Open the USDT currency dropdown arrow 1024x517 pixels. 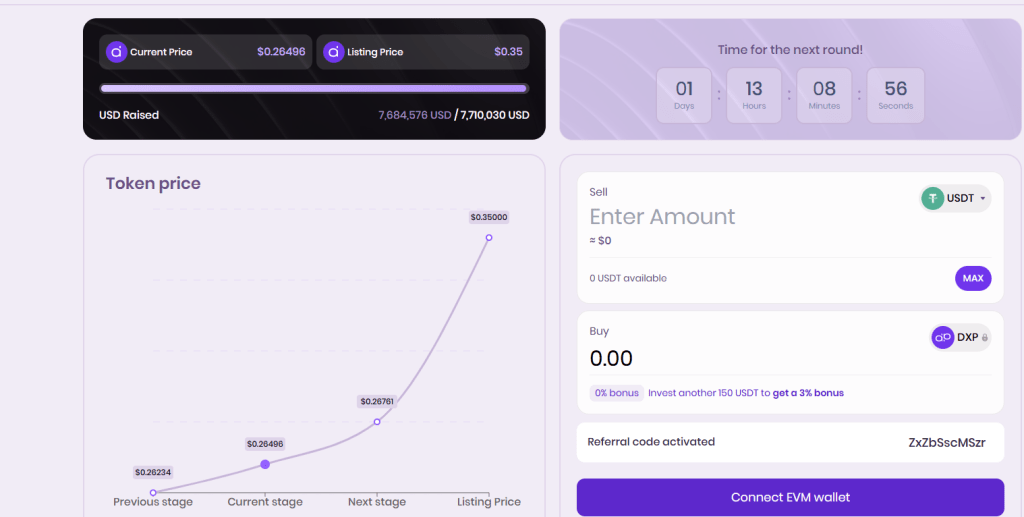tap(983, 198)
